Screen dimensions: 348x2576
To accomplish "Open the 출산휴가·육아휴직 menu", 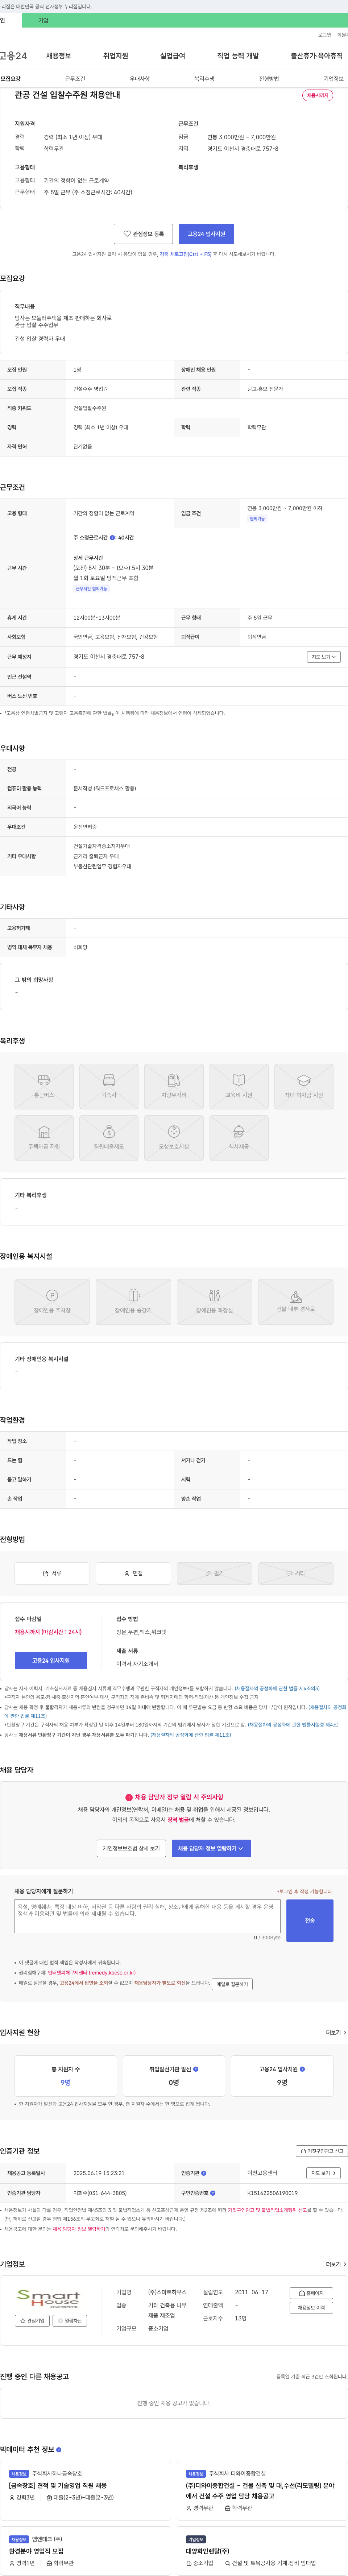I will [x=317, y=56].
